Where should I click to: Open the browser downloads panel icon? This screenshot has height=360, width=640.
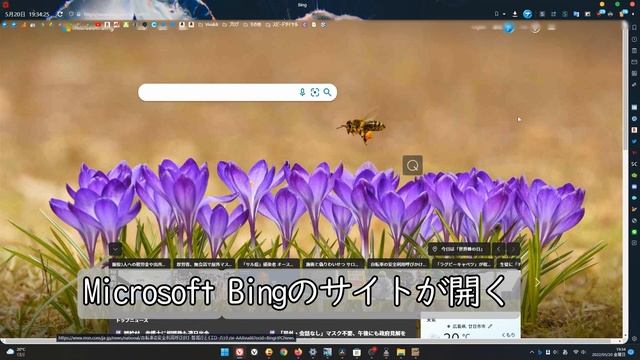coord(515,14)
